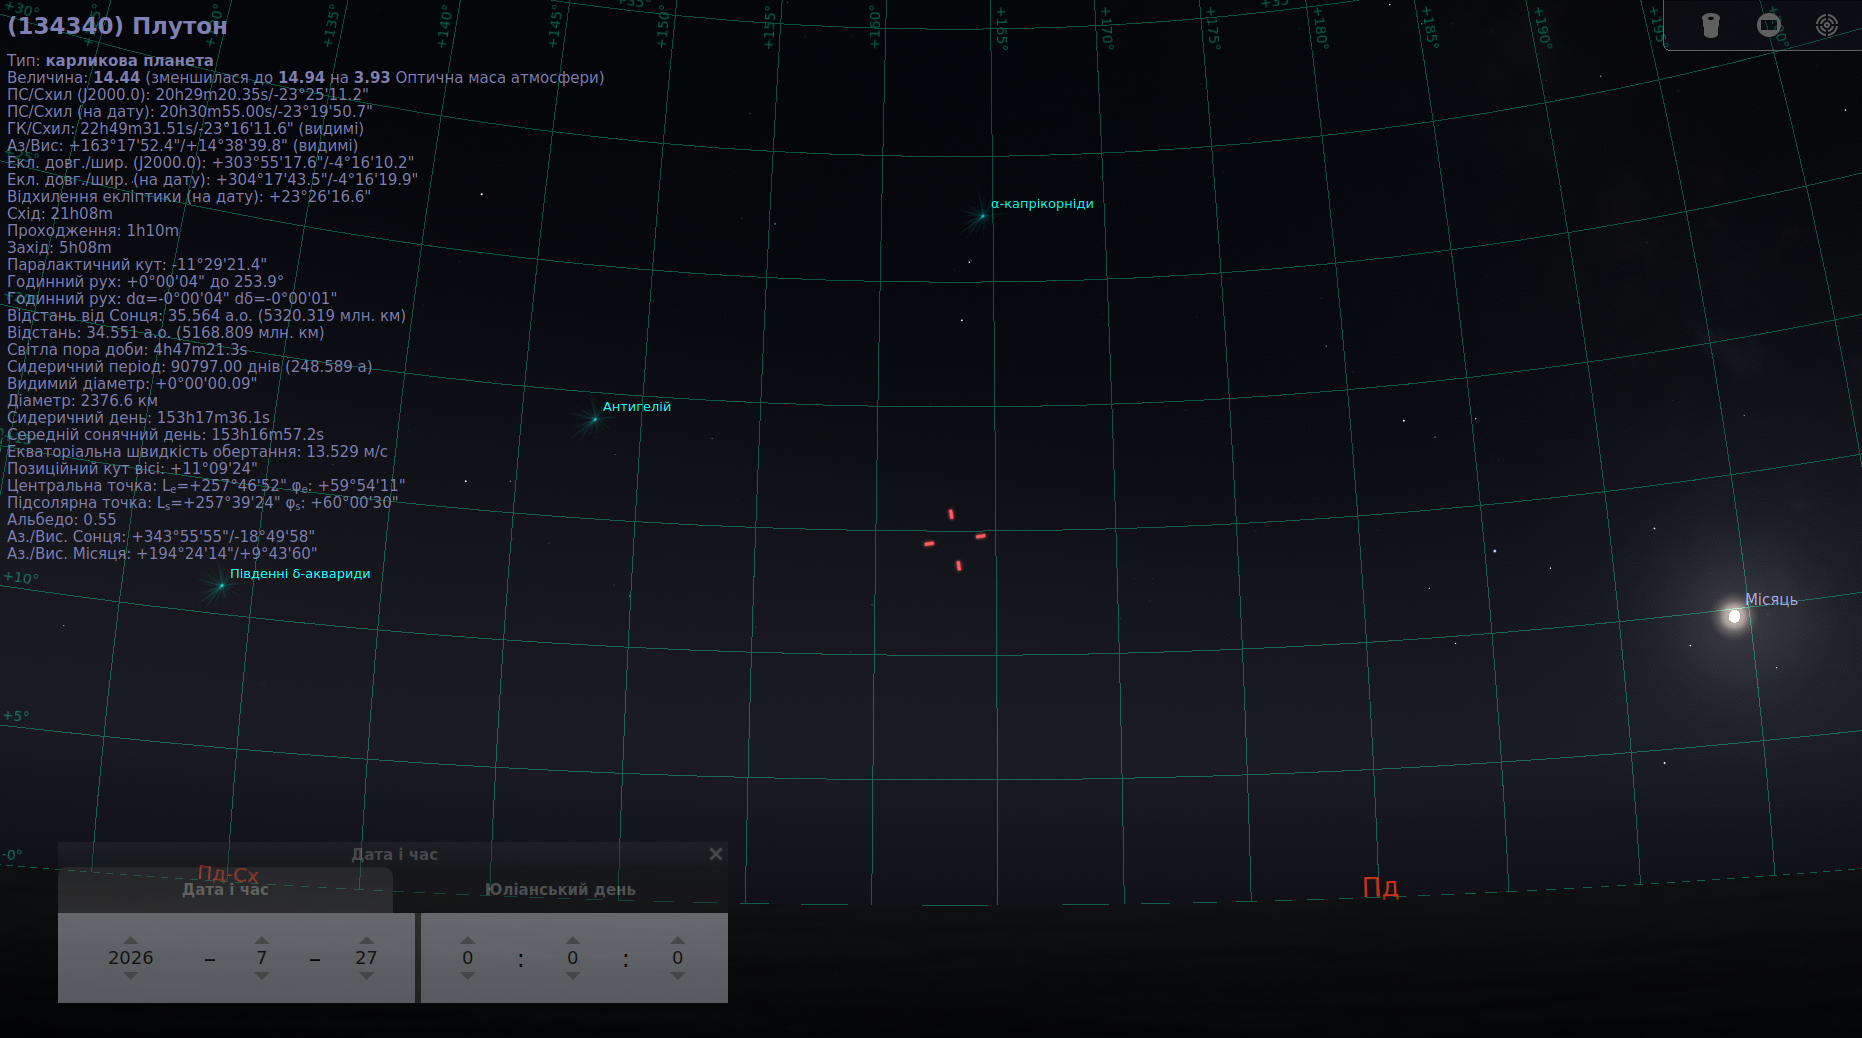Select the α-капрікорніди meteor shower radiant
This screenshot has height=1038, width=1862.
(982, 215)
